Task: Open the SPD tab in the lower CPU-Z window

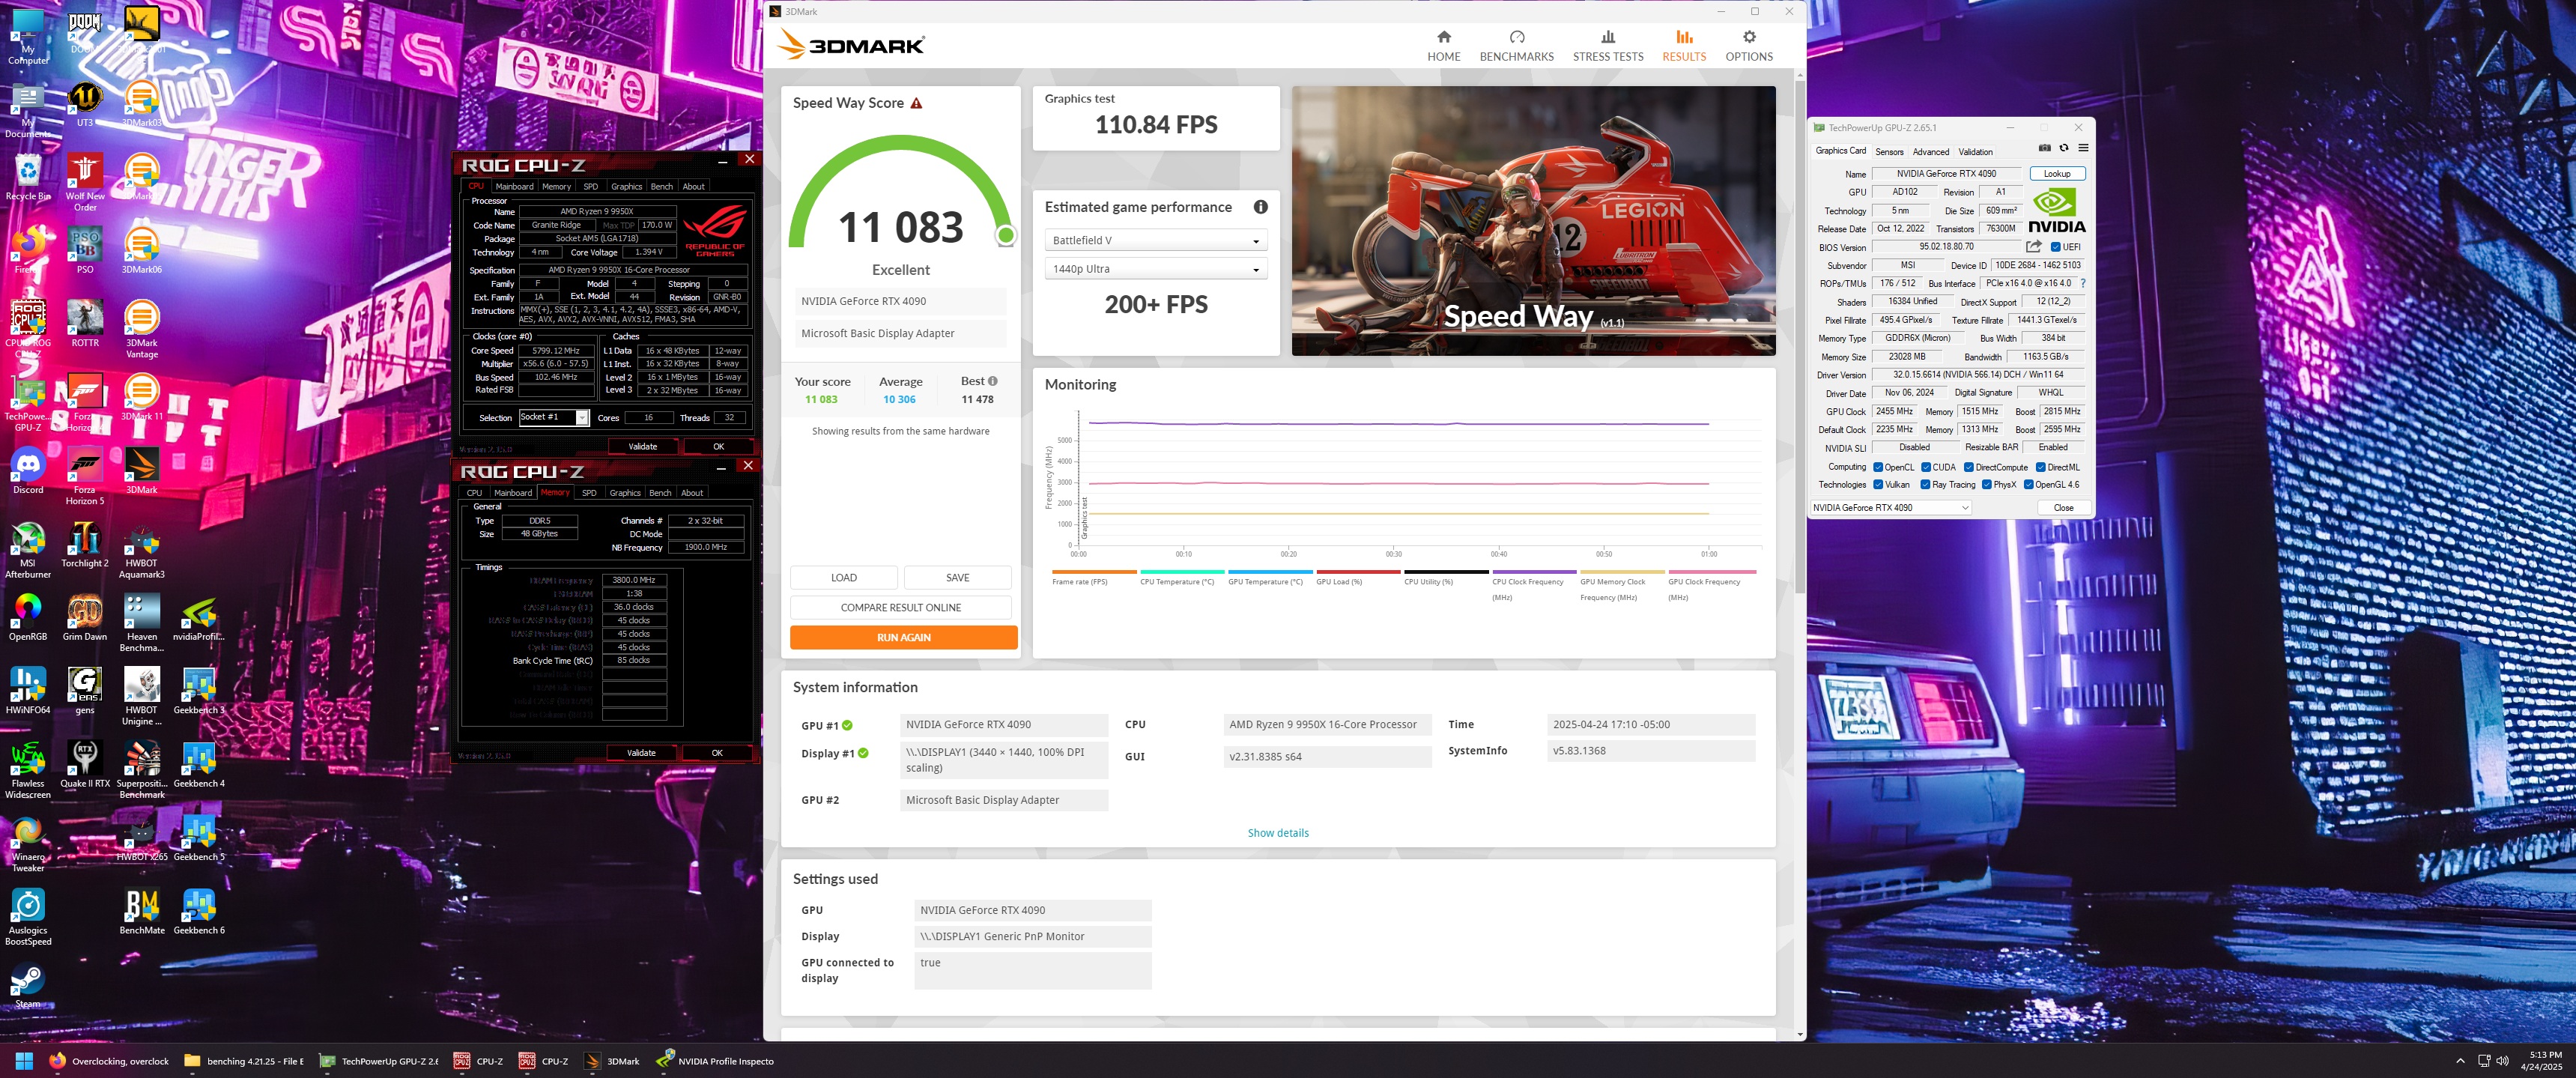Action: pyautogui.click(x=589, y=492)
